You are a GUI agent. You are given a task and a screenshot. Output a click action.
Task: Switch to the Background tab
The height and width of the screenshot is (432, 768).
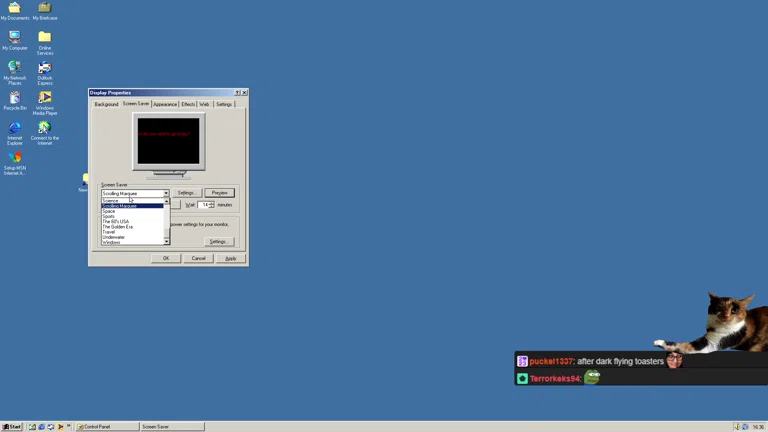[106, 104]
